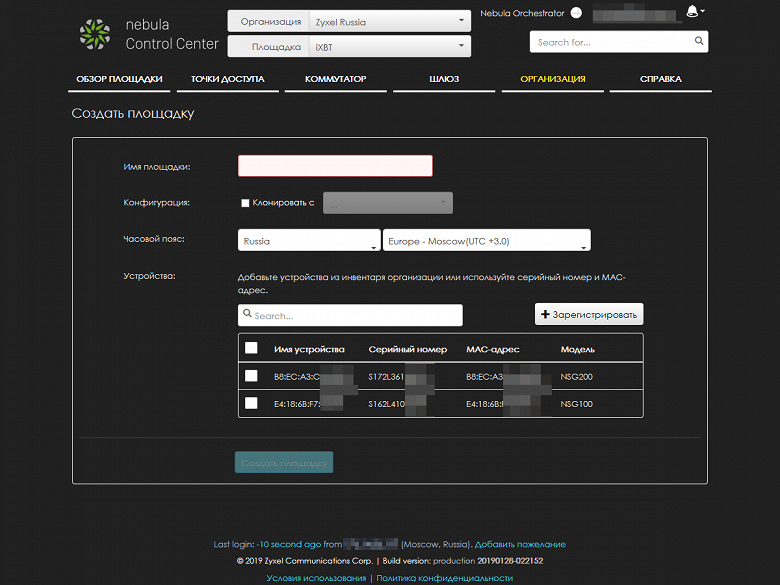Open the СПРАВКА tab
780x585 pixels.
pos(661,79)
